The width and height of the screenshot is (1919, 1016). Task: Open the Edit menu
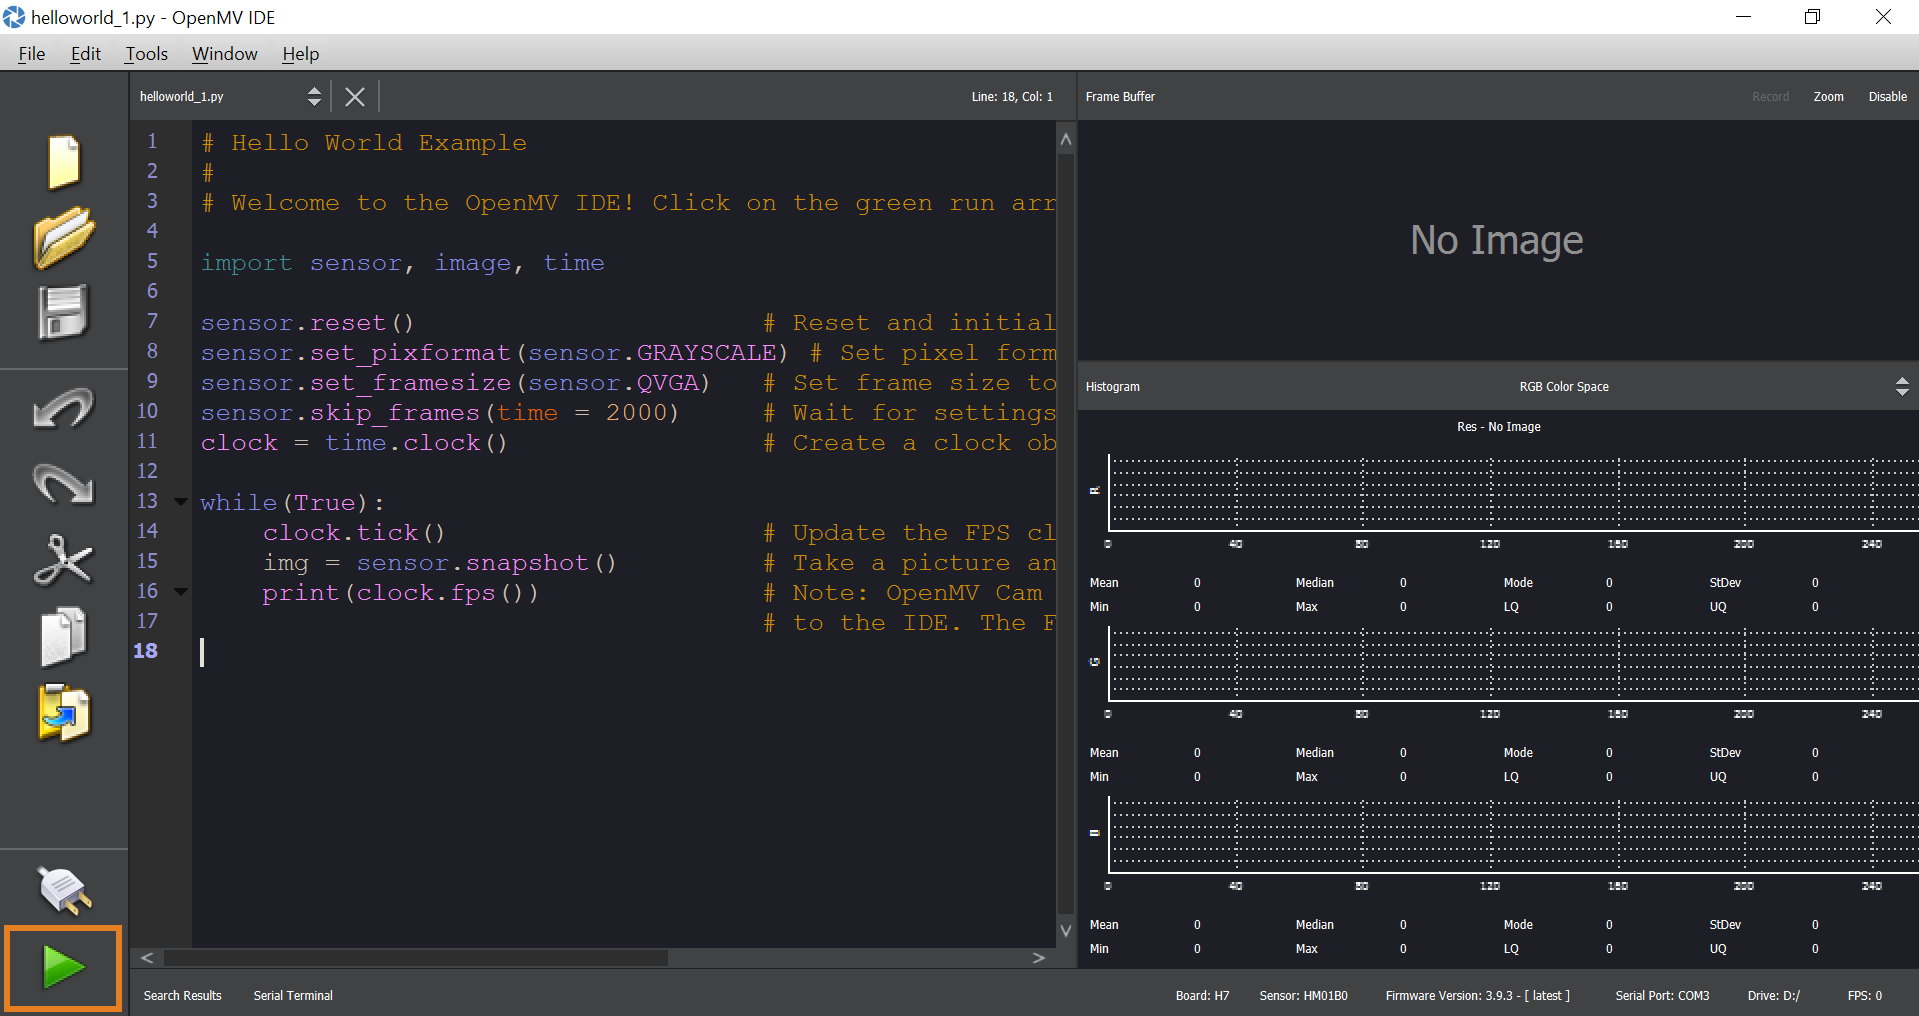pos(86,54)
